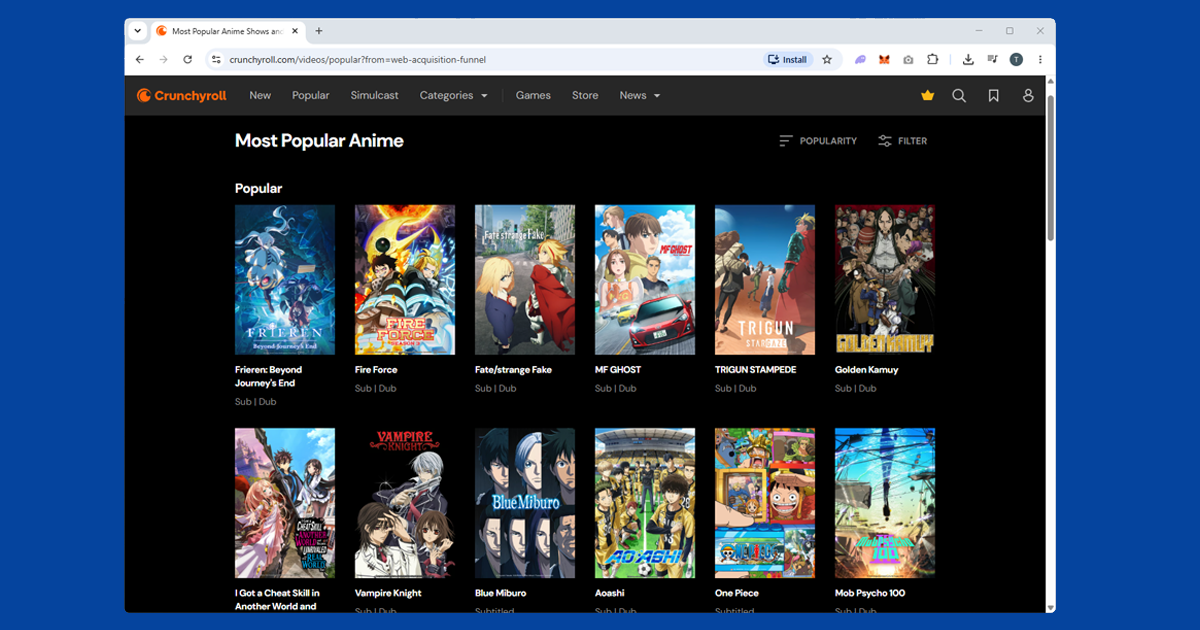The height and width of the screenshot is (630, 1200).
Task: Select the Blue Miburo poster
Action: point(525,503)
